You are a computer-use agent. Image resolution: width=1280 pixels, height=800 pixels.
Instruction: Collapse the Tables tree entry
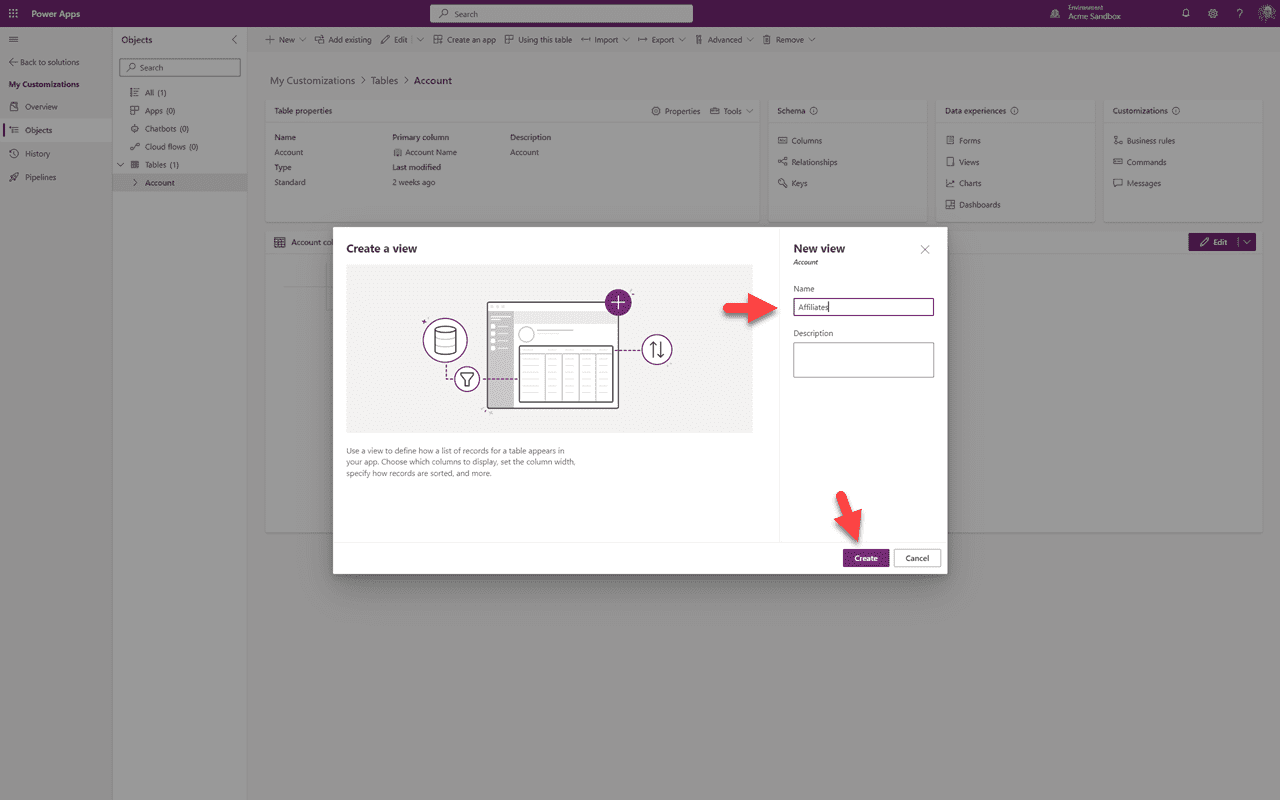pyautogui.click(x=120, y=164)
